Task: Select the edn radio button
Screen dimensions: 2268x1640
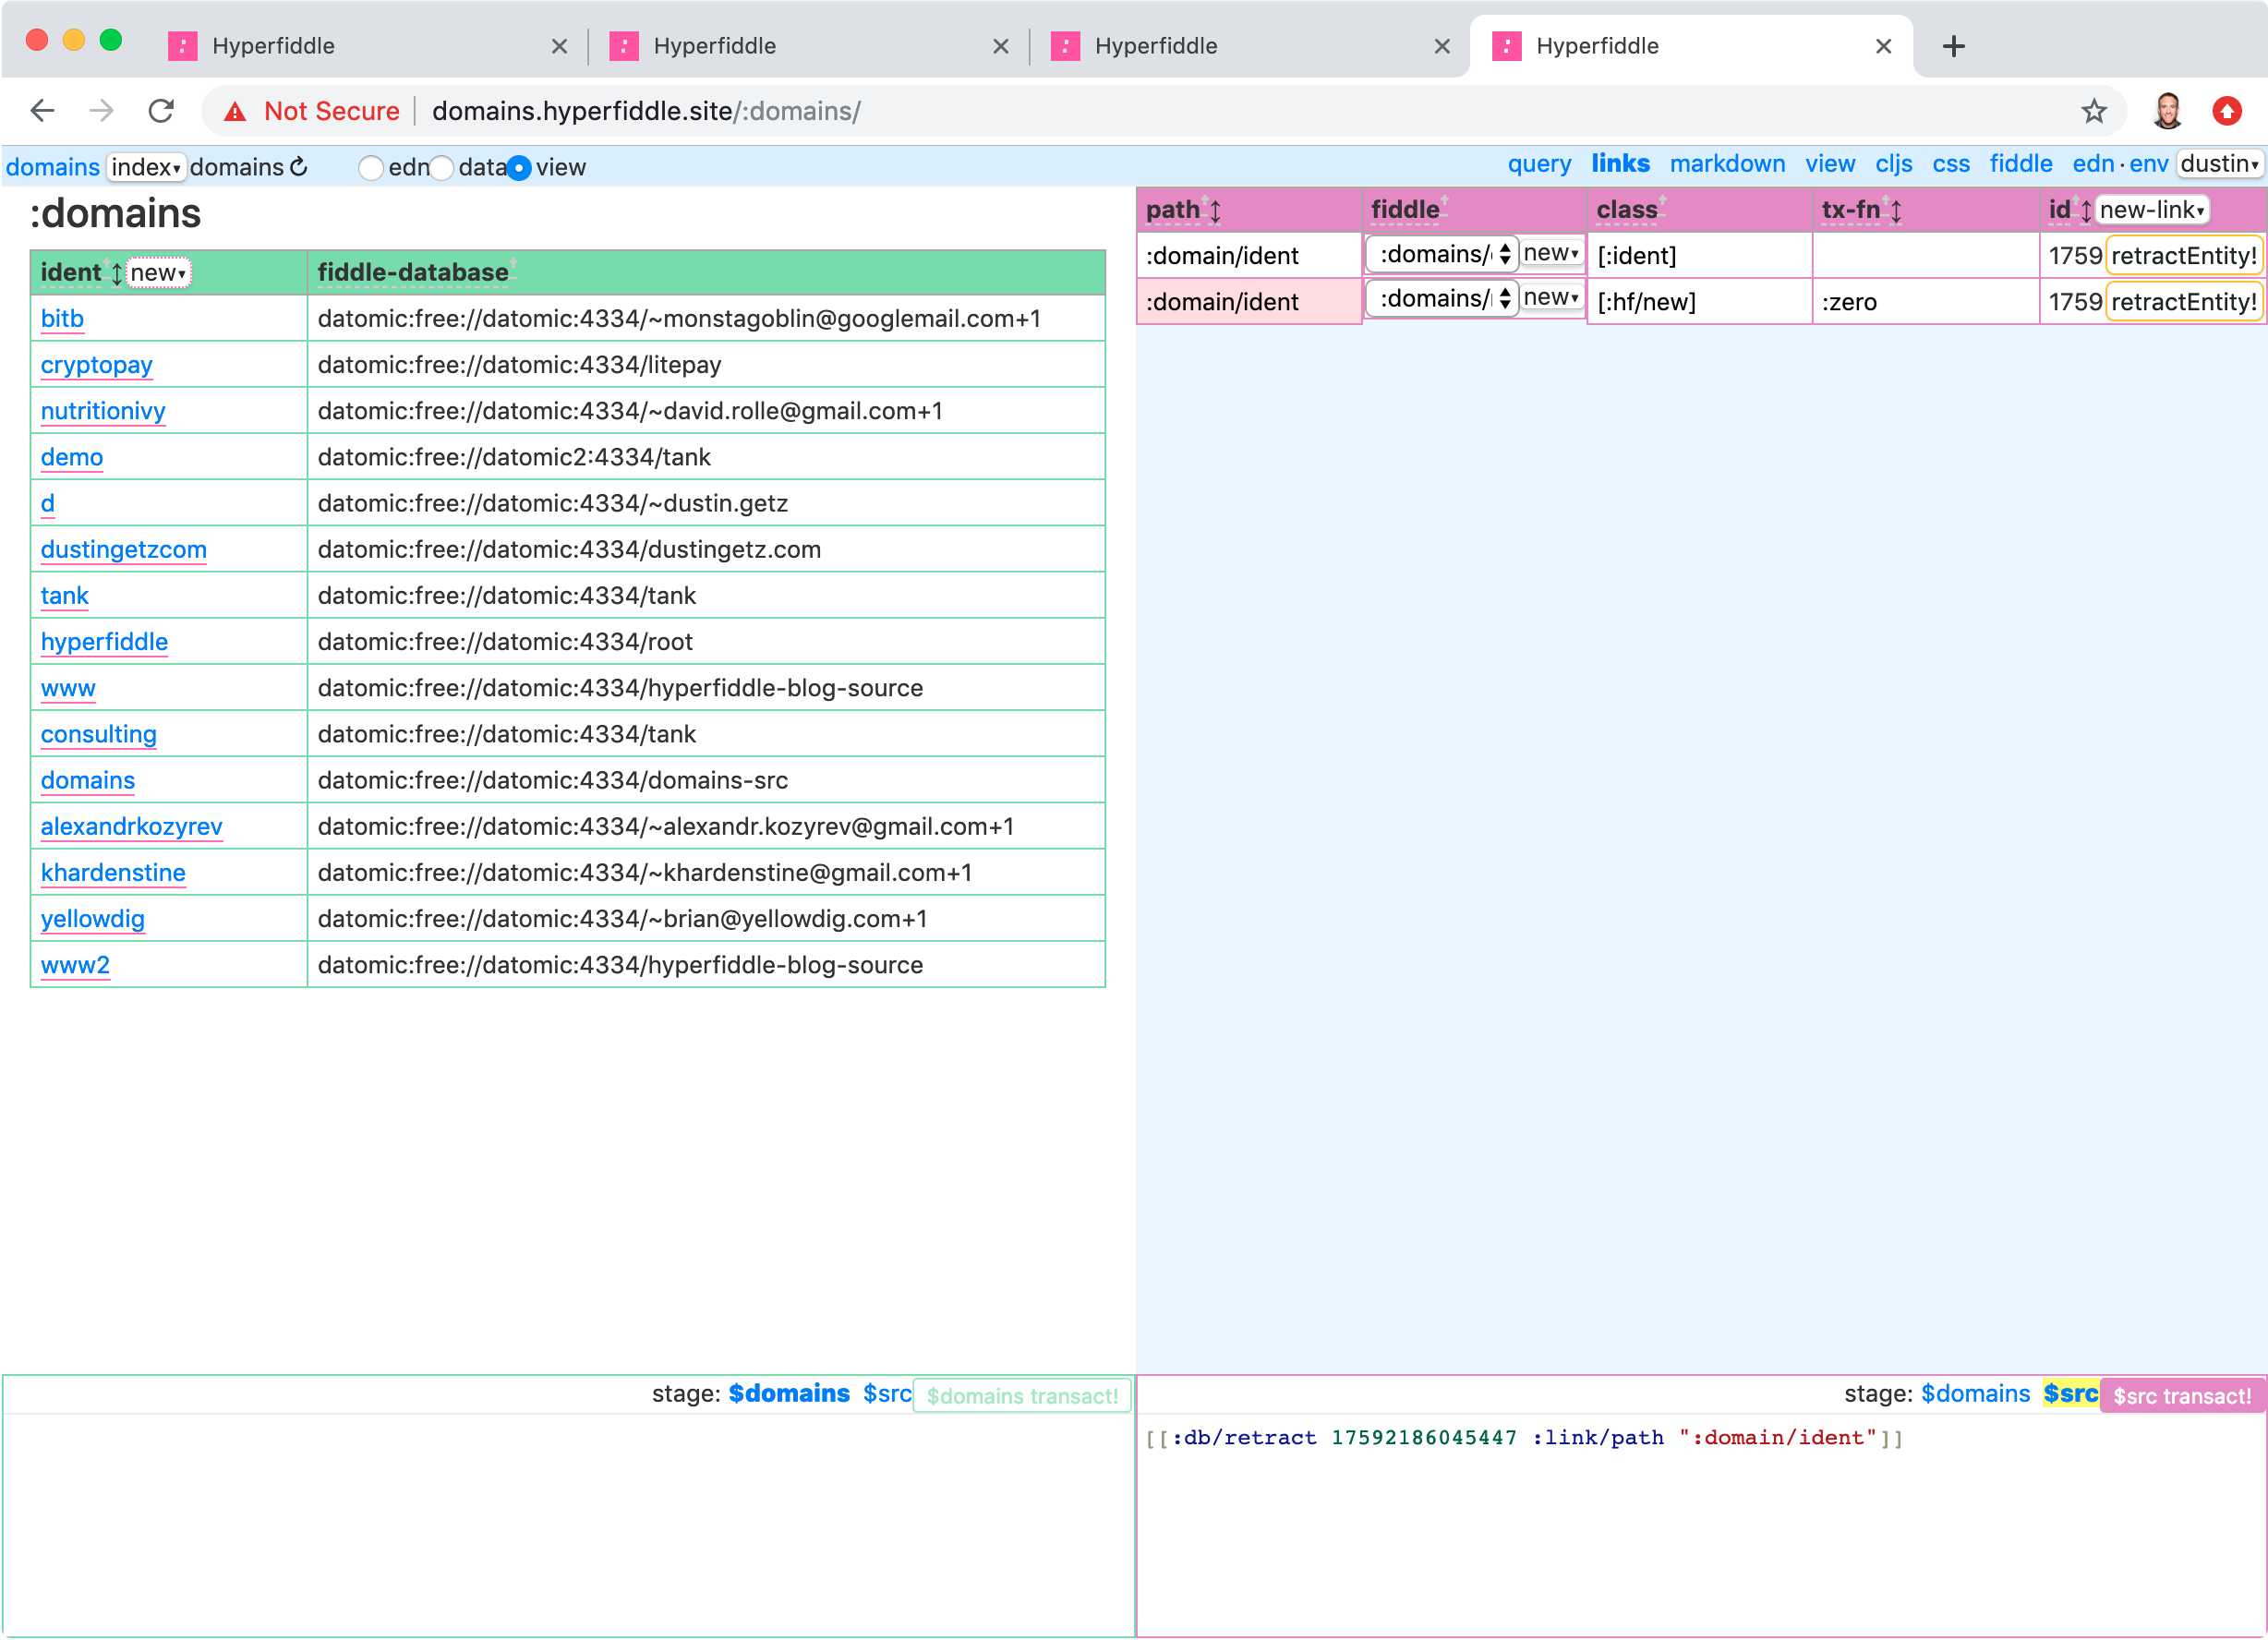Action: point(371,168)
